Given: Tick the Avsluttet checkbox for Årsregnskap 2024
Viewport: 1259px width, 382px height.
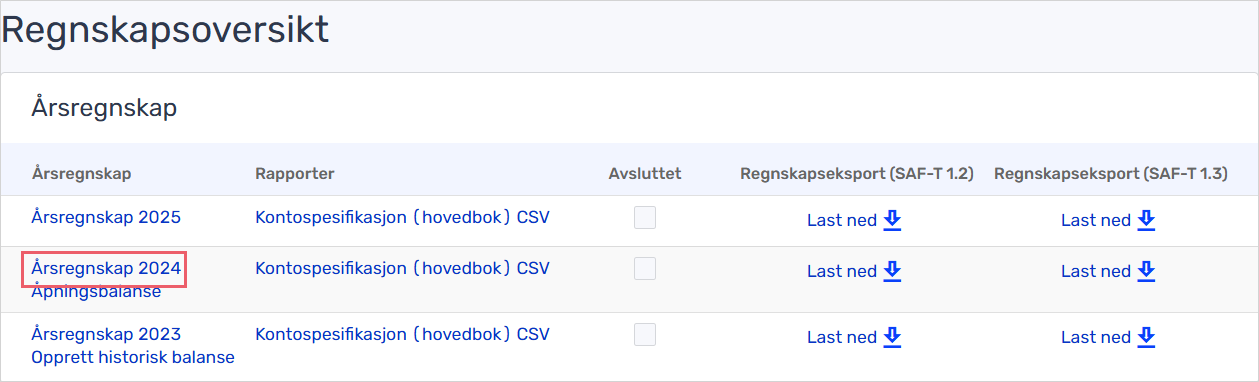Looking at the screenshot, I should point(645,268).
